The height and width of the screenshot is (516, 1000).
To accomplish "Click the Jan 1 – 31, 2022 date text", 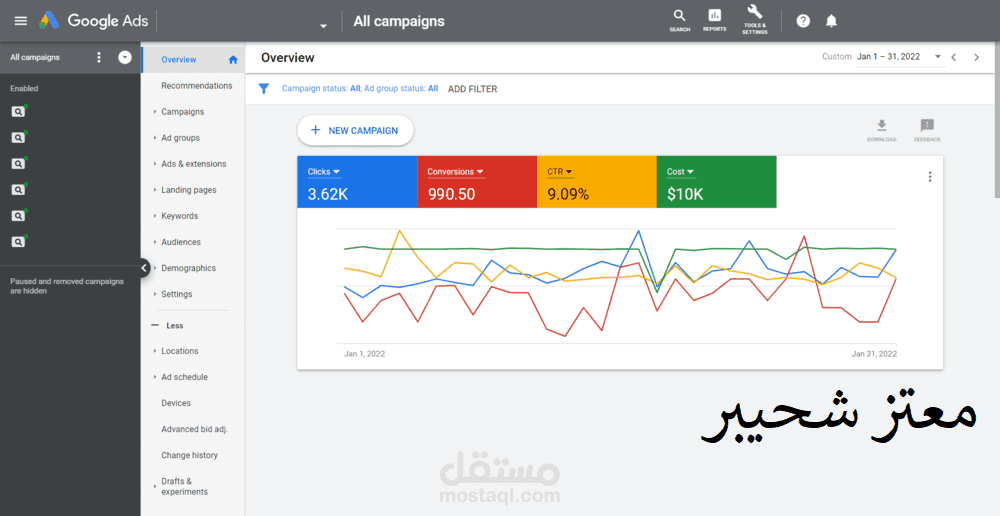I will pos(888,57).
